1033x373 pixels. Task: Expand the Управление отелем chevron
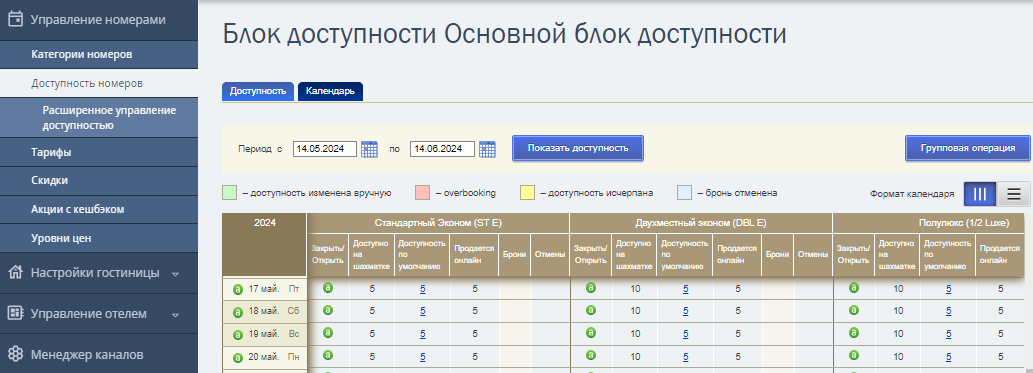[175, 314]
